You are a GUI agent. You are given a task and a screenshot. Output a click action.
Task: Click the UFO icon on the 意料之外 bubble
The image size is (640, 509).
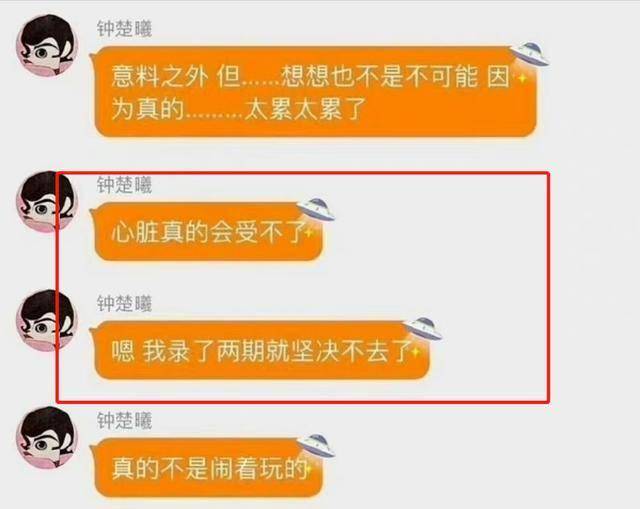[x=529, y=54]
